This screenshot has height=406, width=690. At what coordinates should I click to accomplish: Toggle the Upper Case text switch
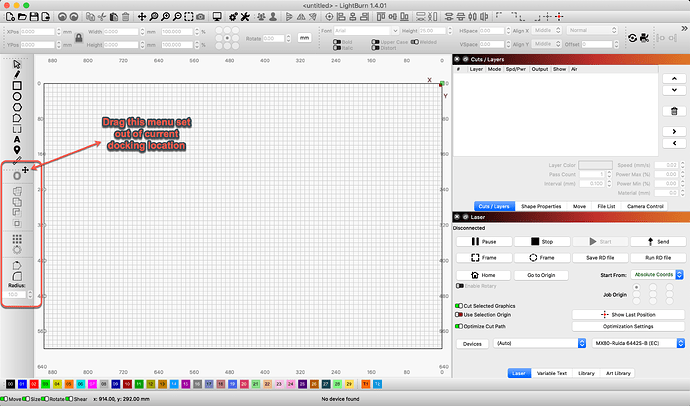point(375,42)
